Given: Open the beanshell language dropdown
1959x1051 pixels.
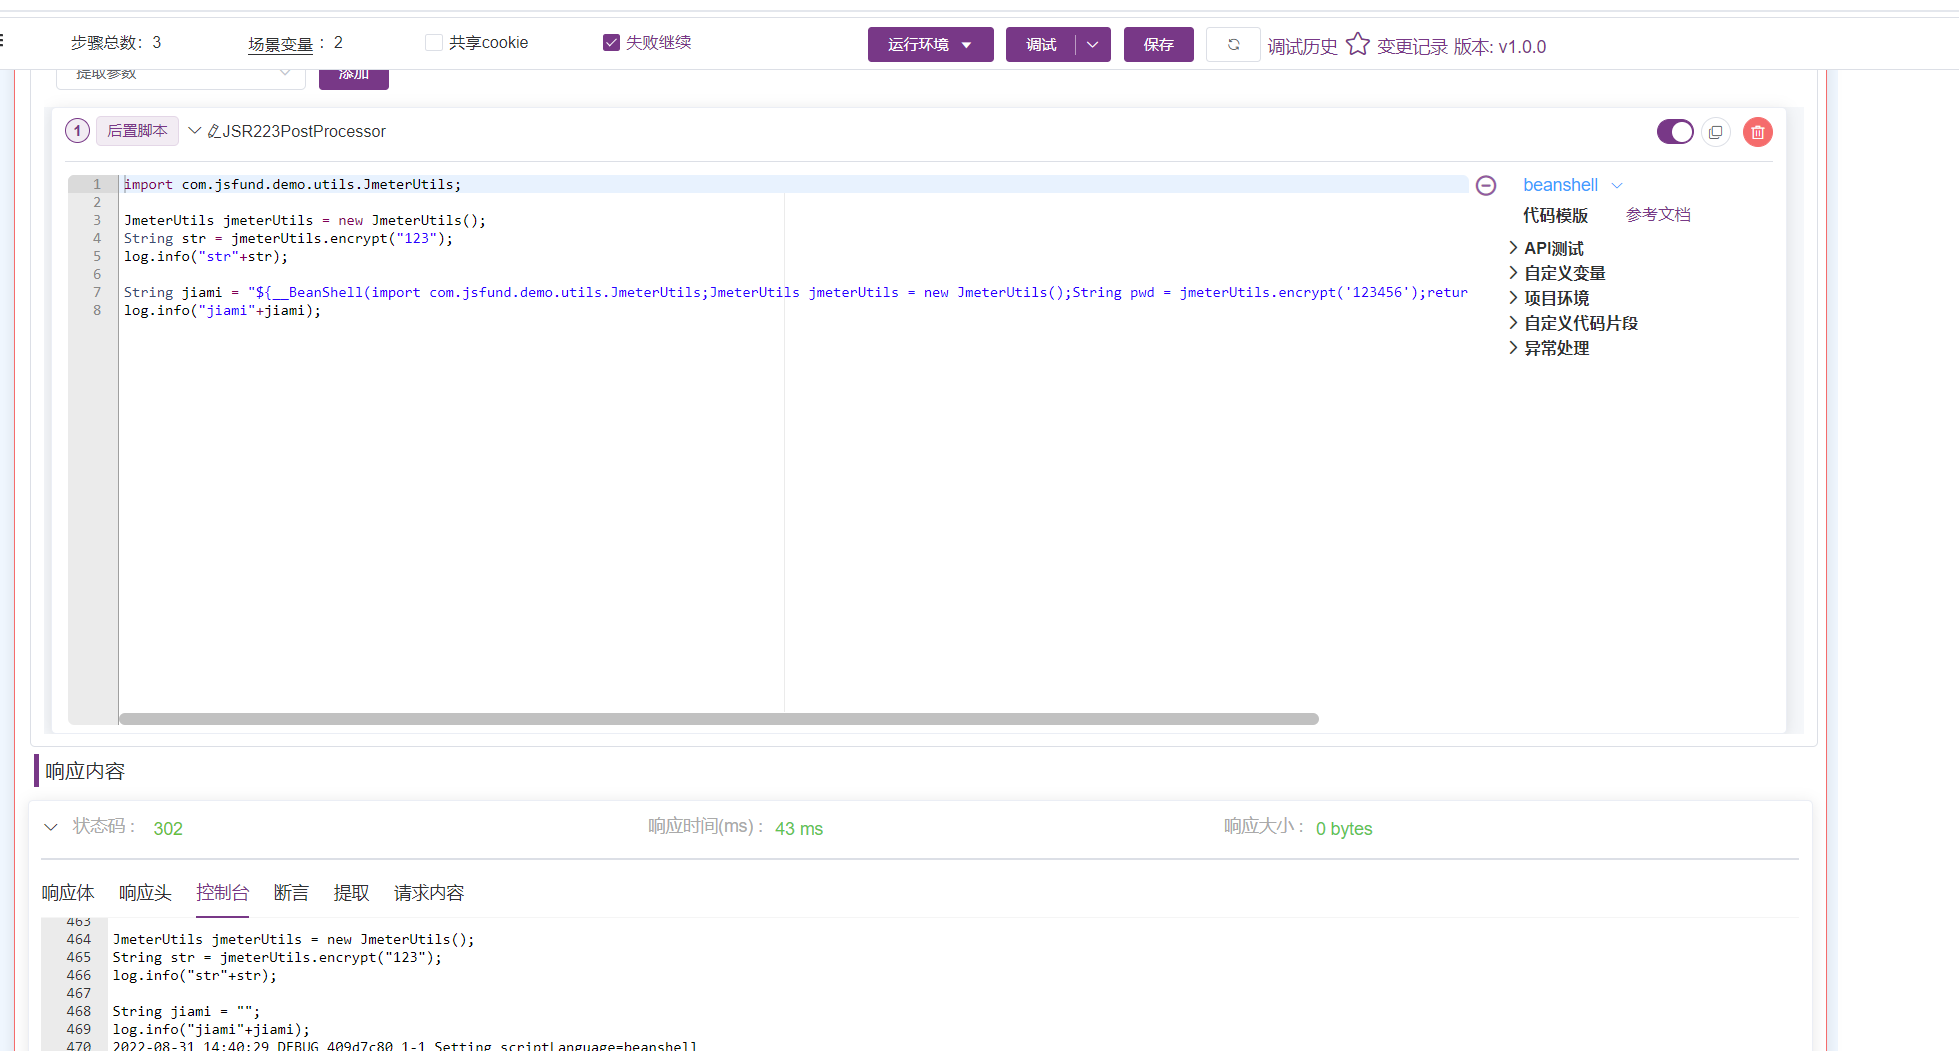Looking at the screenshot, I should pyautogui.click(x=1572, y=185).
